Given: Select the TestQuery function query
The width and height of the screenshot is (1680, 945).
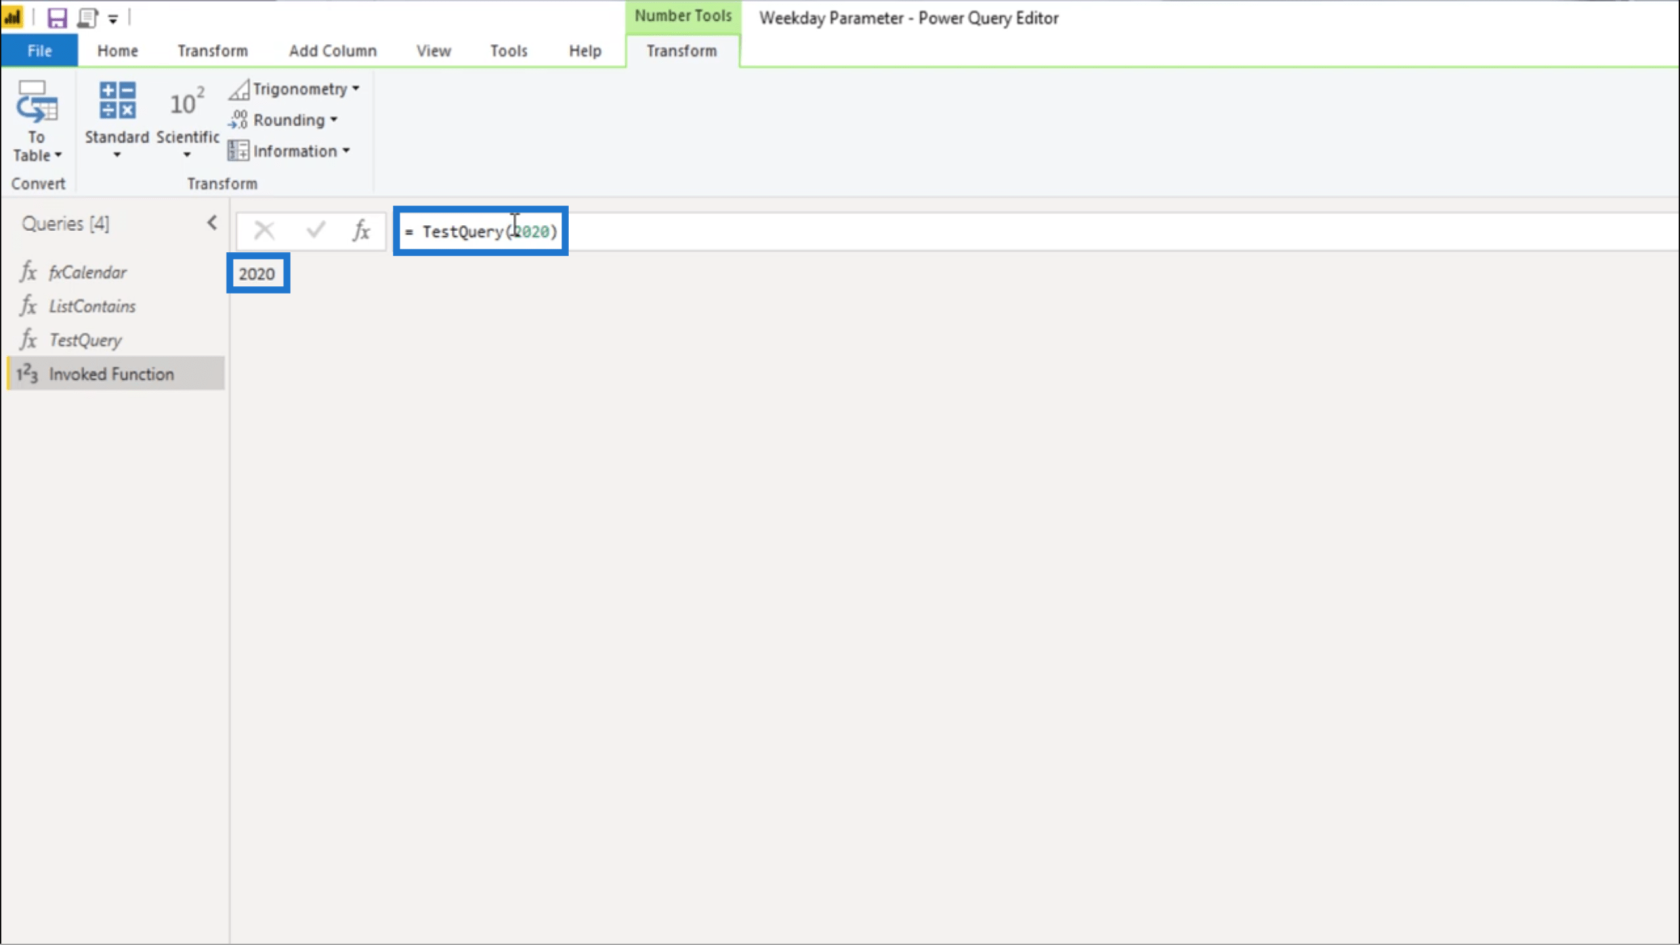Looking at the screenshot, I should point(115,340).
